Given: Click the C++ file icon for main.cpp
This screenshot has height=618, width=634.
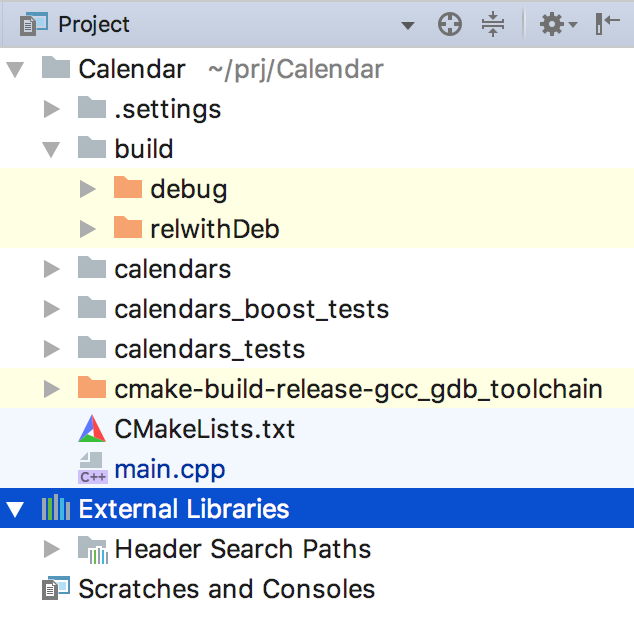Looking at the screenshot, I should pyautogui.click(x=93, y=468).
